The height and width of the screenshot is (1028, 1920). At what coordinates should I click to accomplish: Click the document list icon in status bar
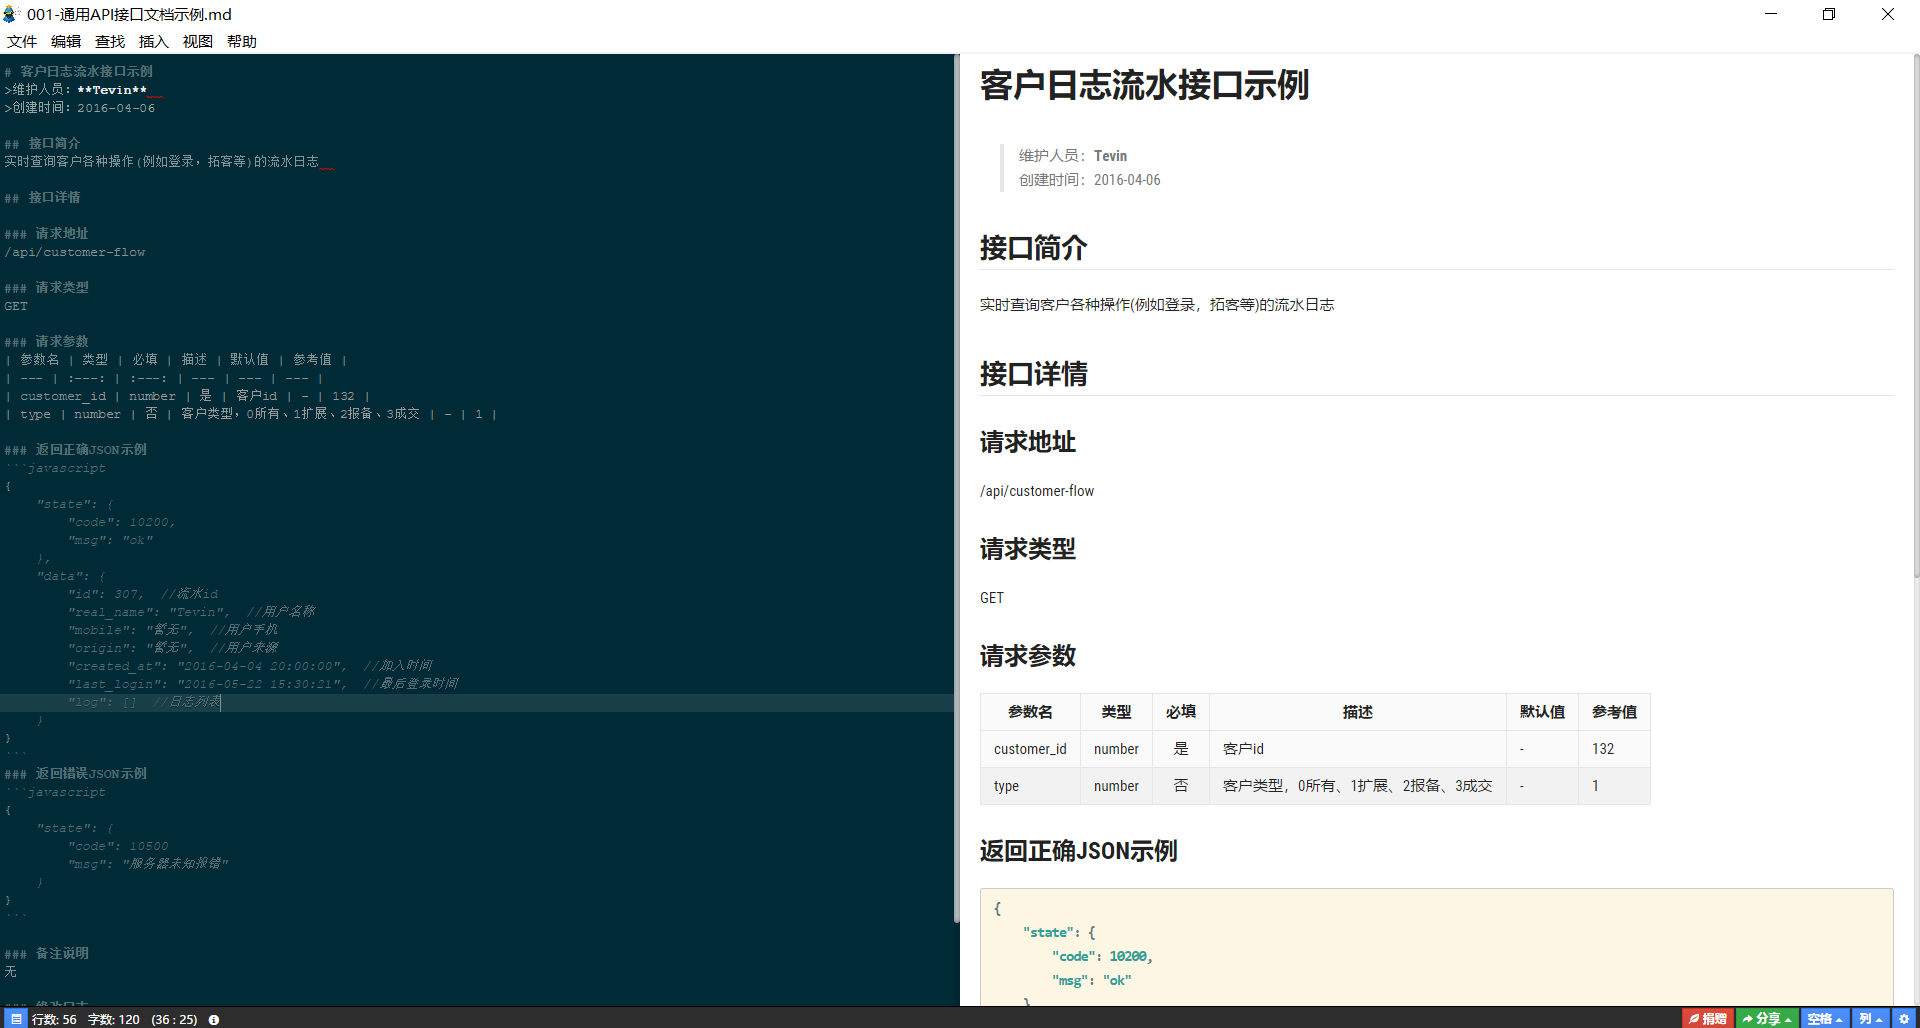tap(16, 1019)
